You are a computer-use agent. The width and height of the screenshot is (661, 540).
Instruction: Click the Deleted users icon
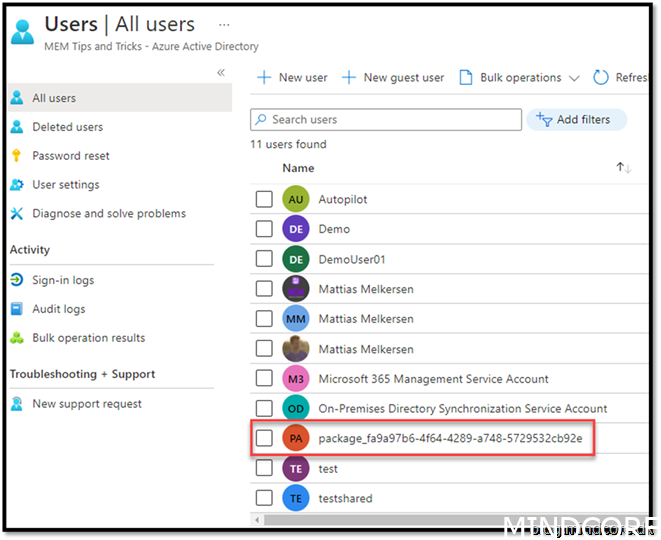16,127
